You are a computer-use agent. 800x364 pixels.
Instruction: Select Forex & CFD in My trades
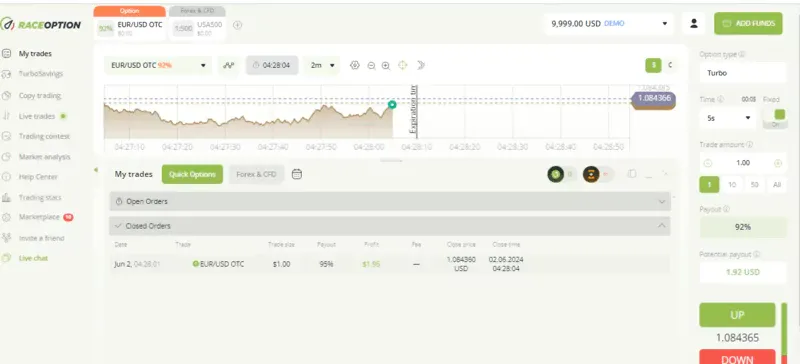pos(256,174)
